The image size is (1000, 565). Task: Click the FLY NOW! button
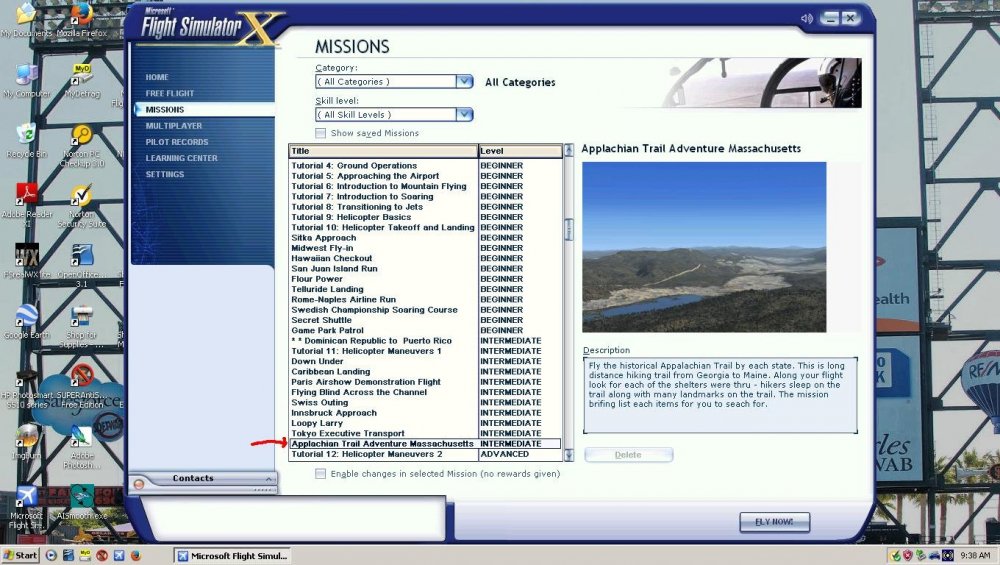pyautogui.click(x=774, y=522)
